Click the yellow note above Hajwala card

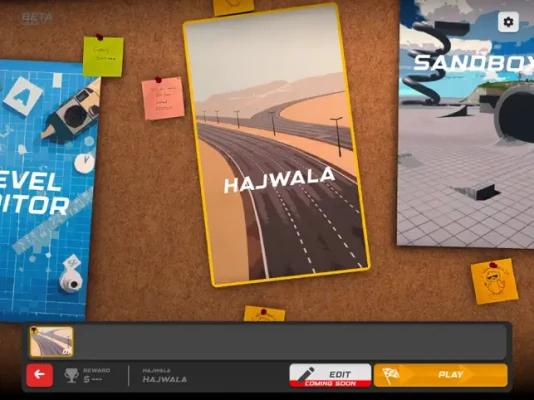pyautogui.click(x=234, y=7)
